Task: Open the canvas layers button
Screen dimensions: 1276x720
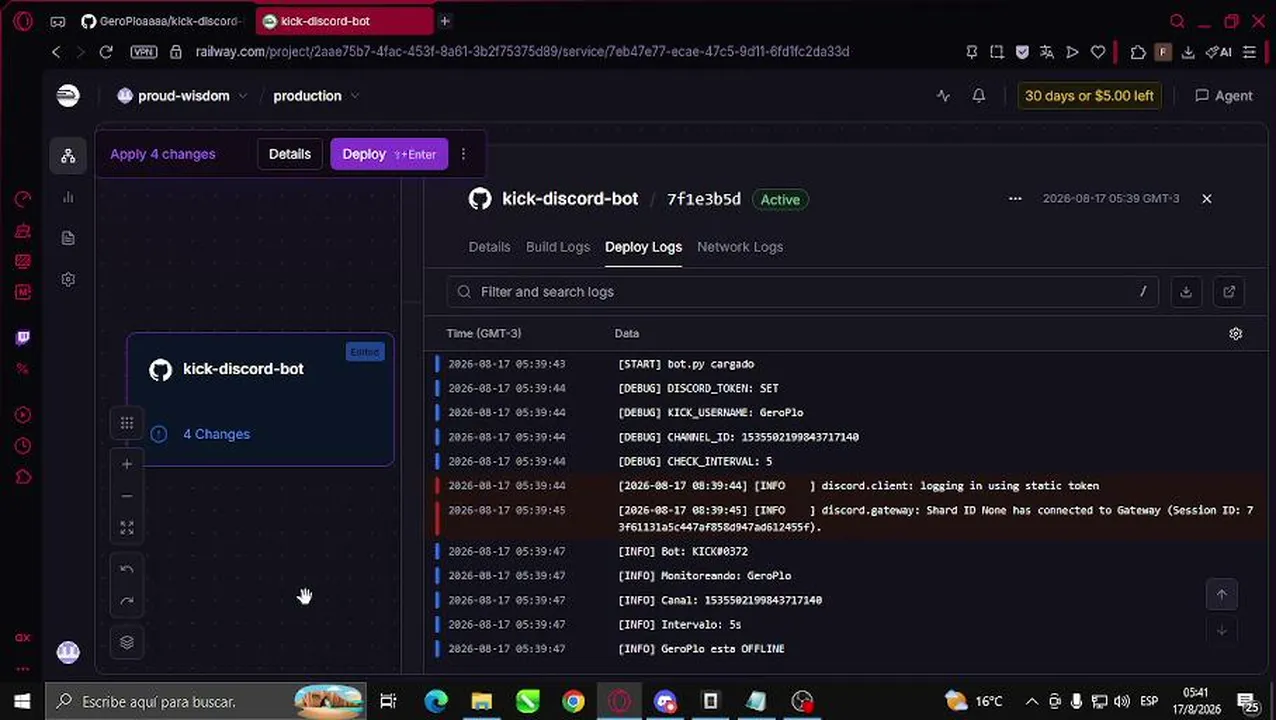Action: click(127, 642)
